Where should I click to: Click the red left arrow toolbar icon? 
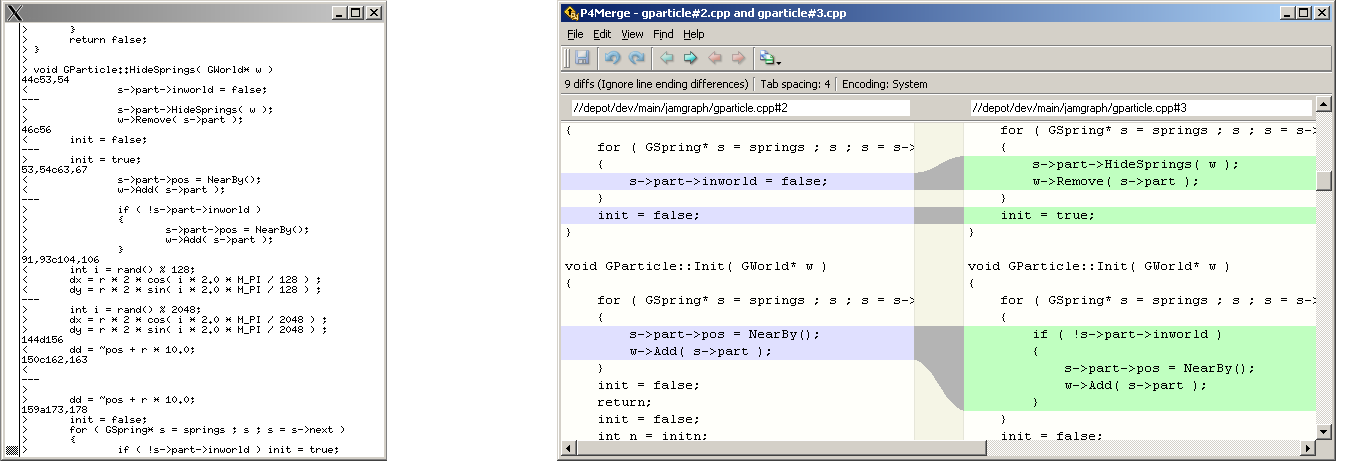(x=715, y=58)
